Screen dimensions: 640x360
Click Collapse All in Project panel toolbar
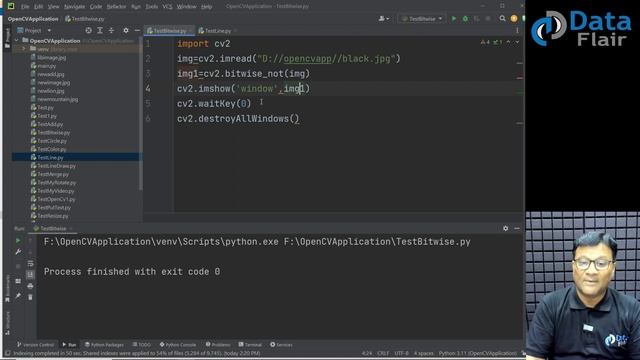click(111, 30)
